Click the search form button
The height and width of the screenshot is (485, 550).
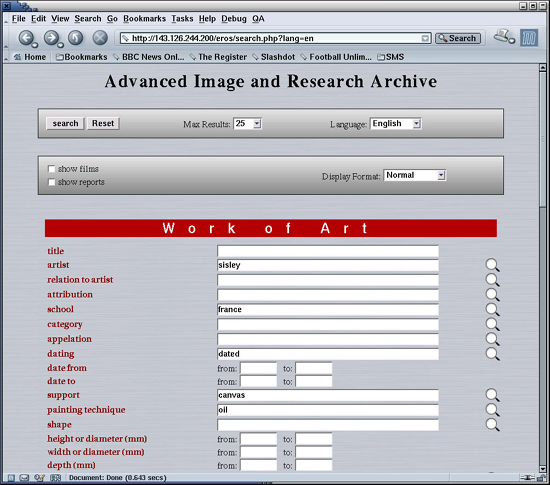65,123
